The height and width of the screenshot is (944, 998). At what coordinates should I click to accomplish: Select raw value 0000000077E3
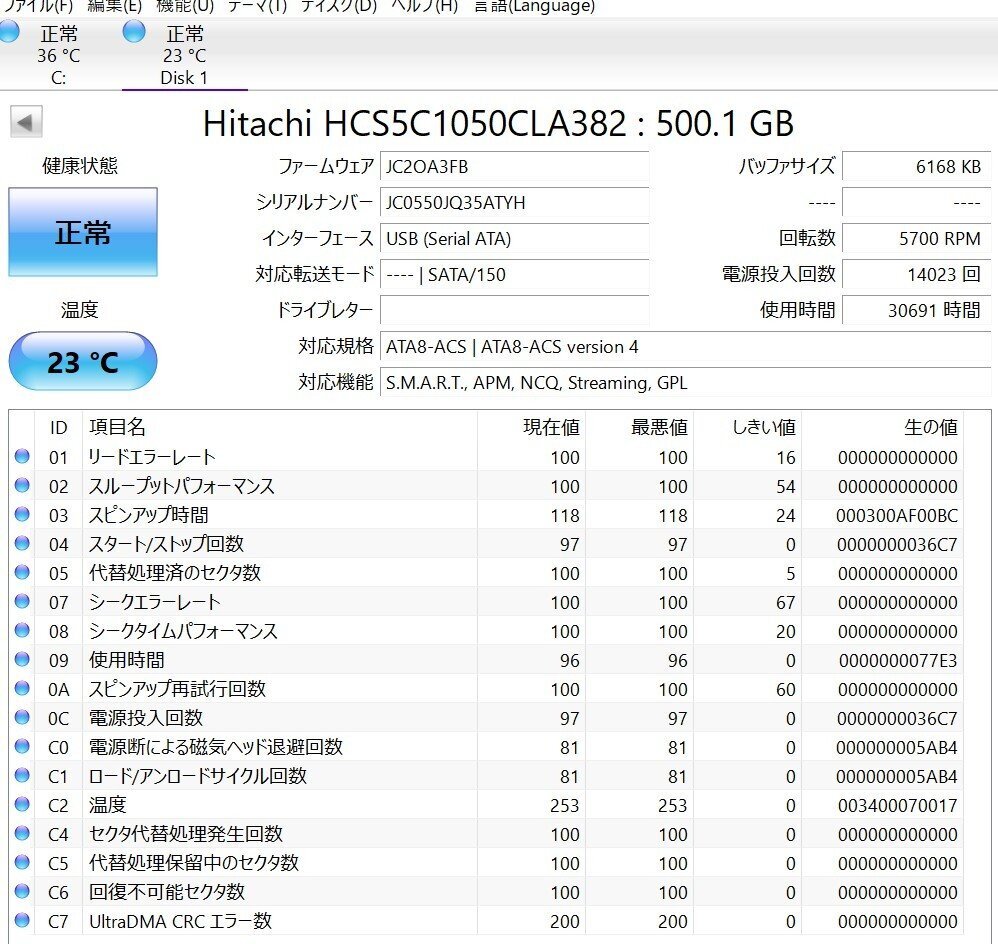click(897, 661)
